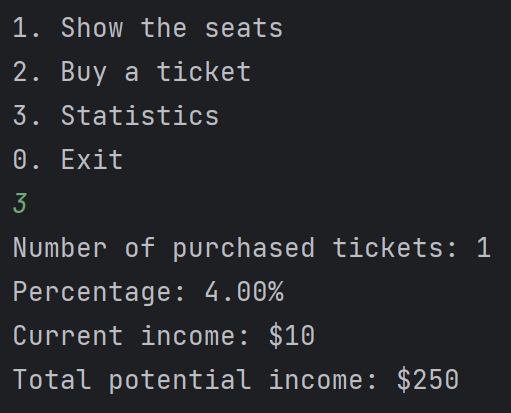Click the "Current income: $10" line
The height and width of the screenshot is (413, 511).
164,336
